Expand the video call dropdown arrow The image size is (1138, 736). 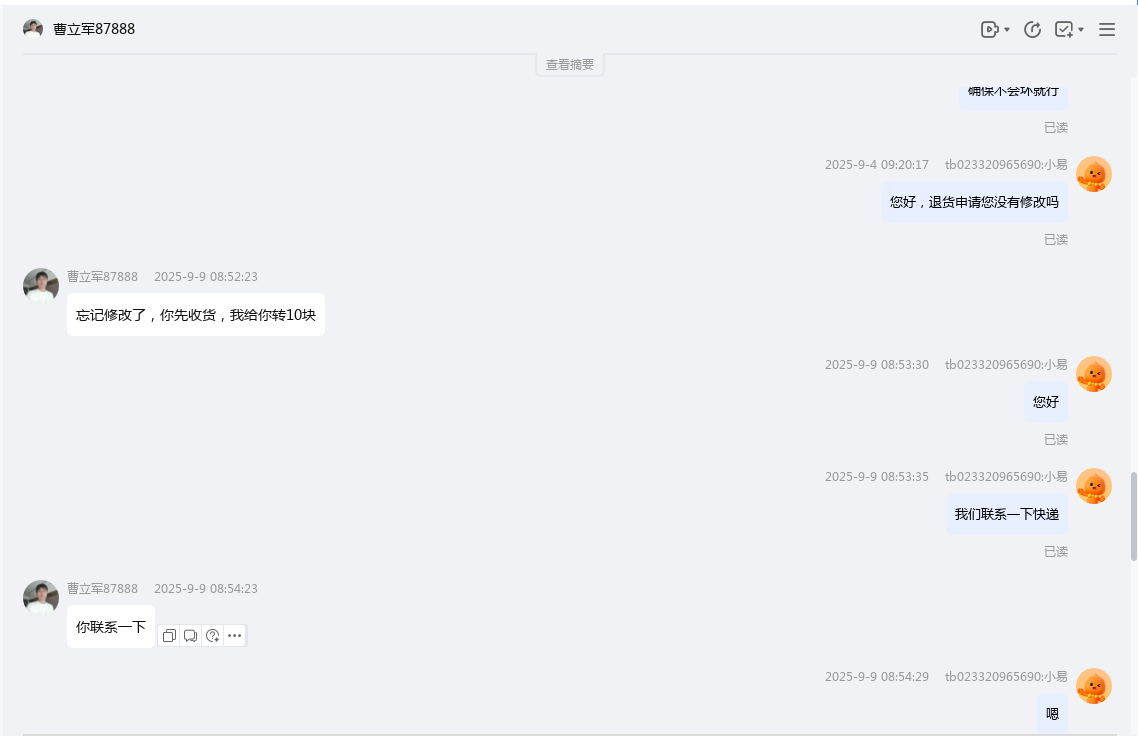[x=1006, y=30]
